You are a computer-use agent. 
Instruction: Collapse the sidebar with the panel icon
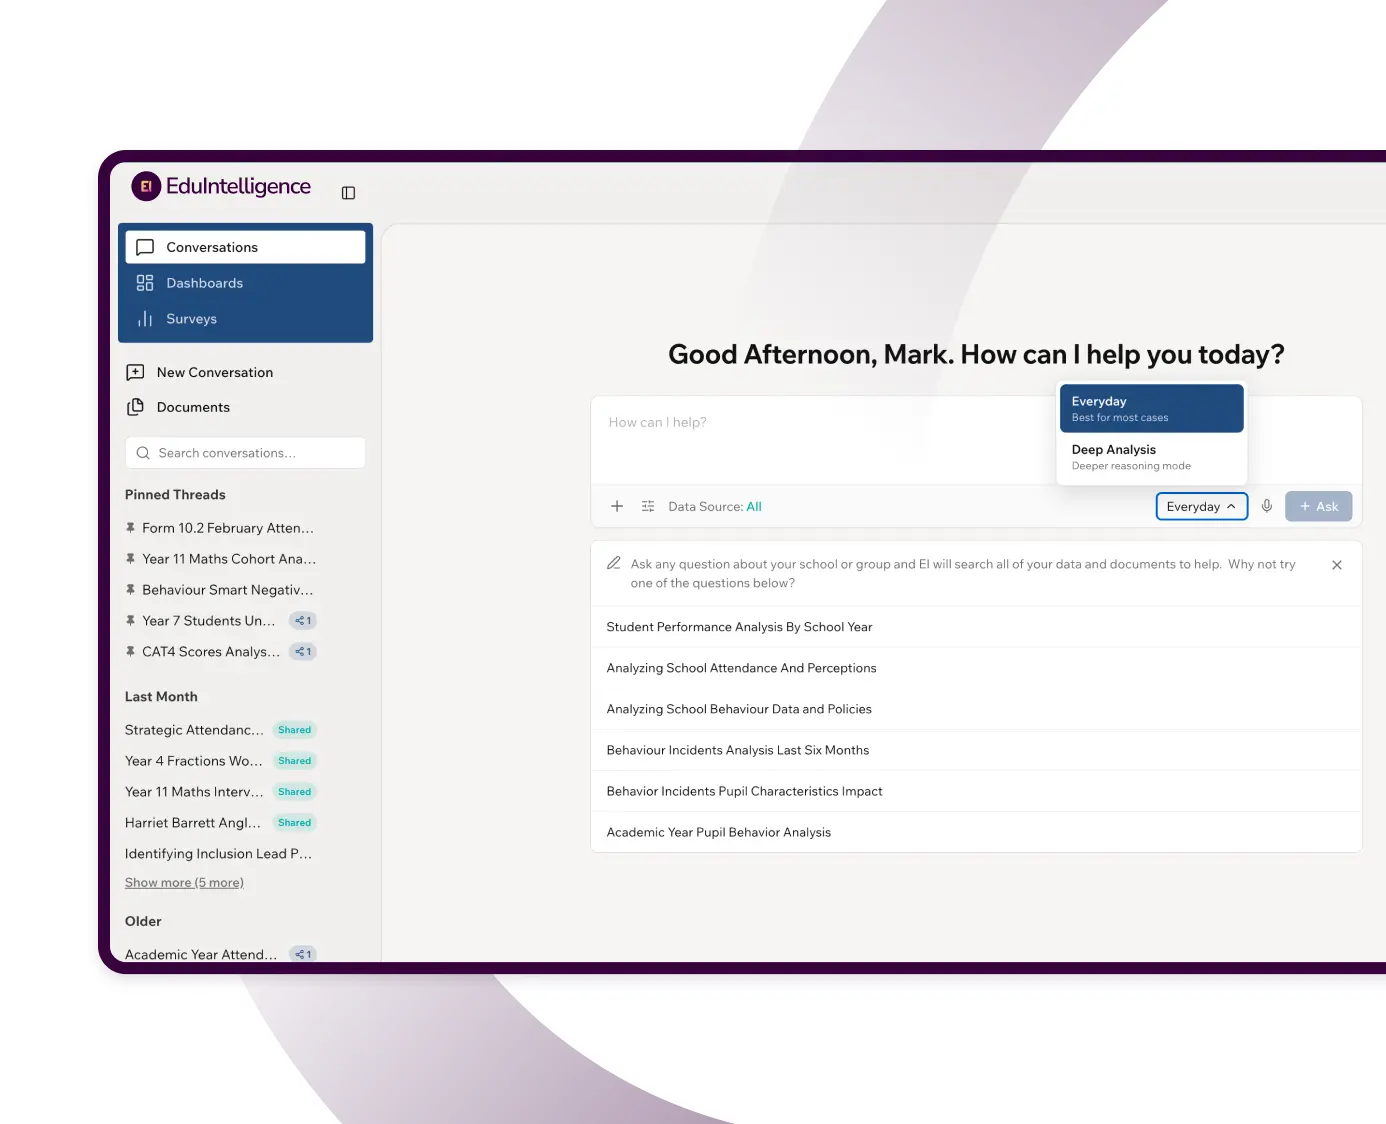pos(348,193)
